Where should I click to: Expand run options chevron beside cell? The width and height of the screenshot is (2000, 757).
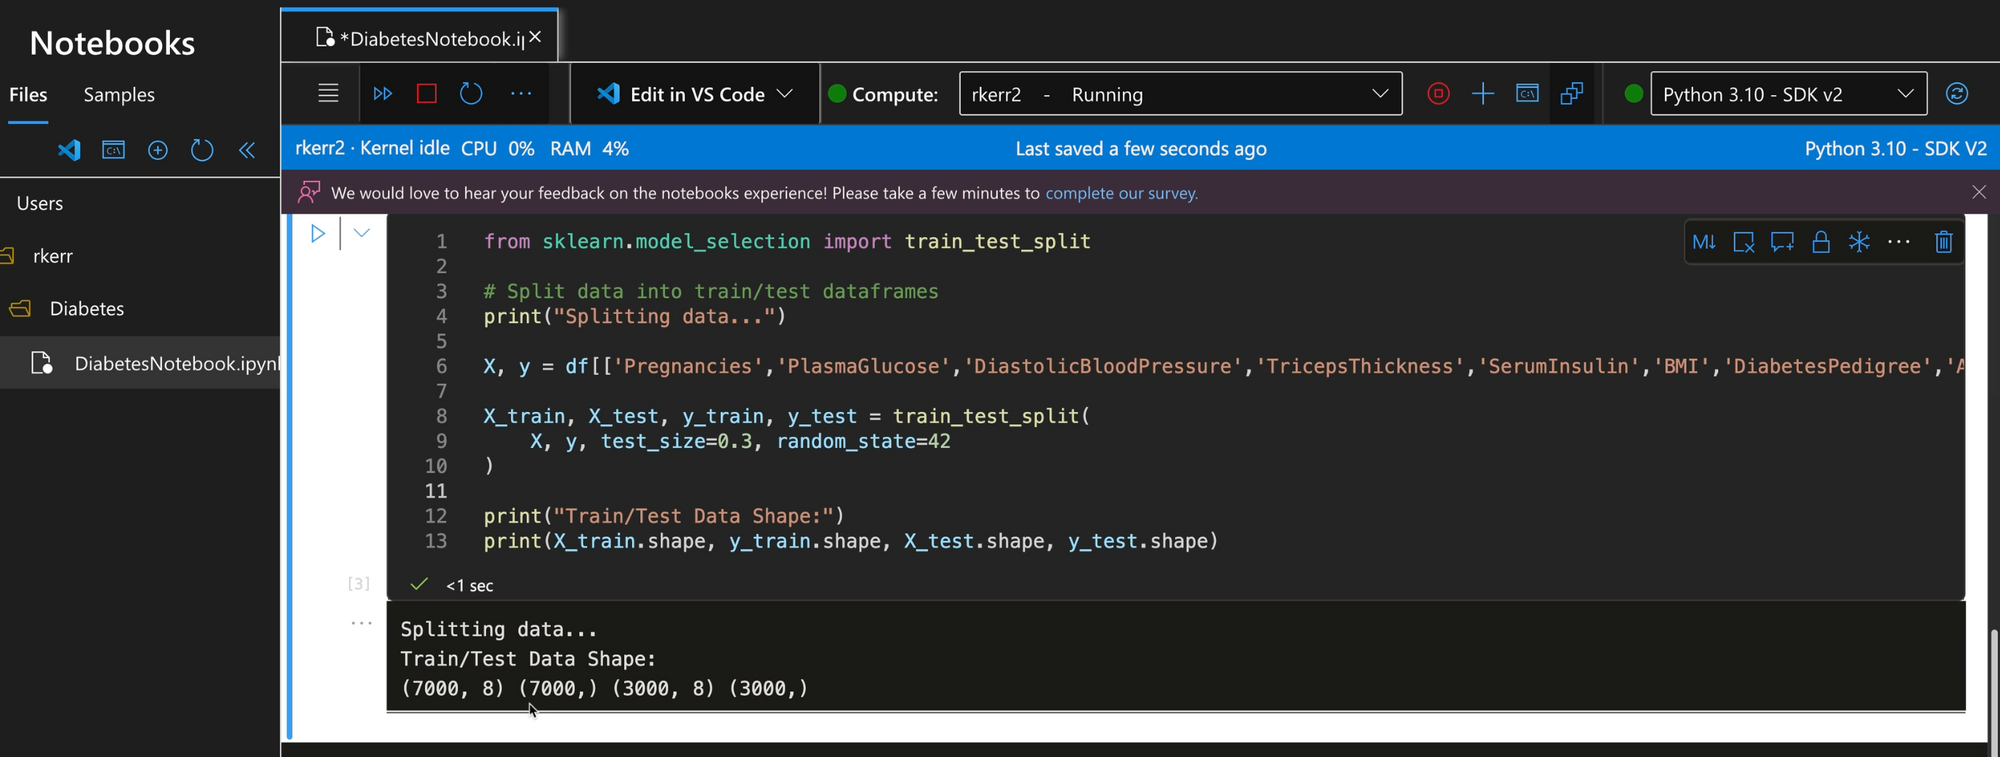pos(362,233)
